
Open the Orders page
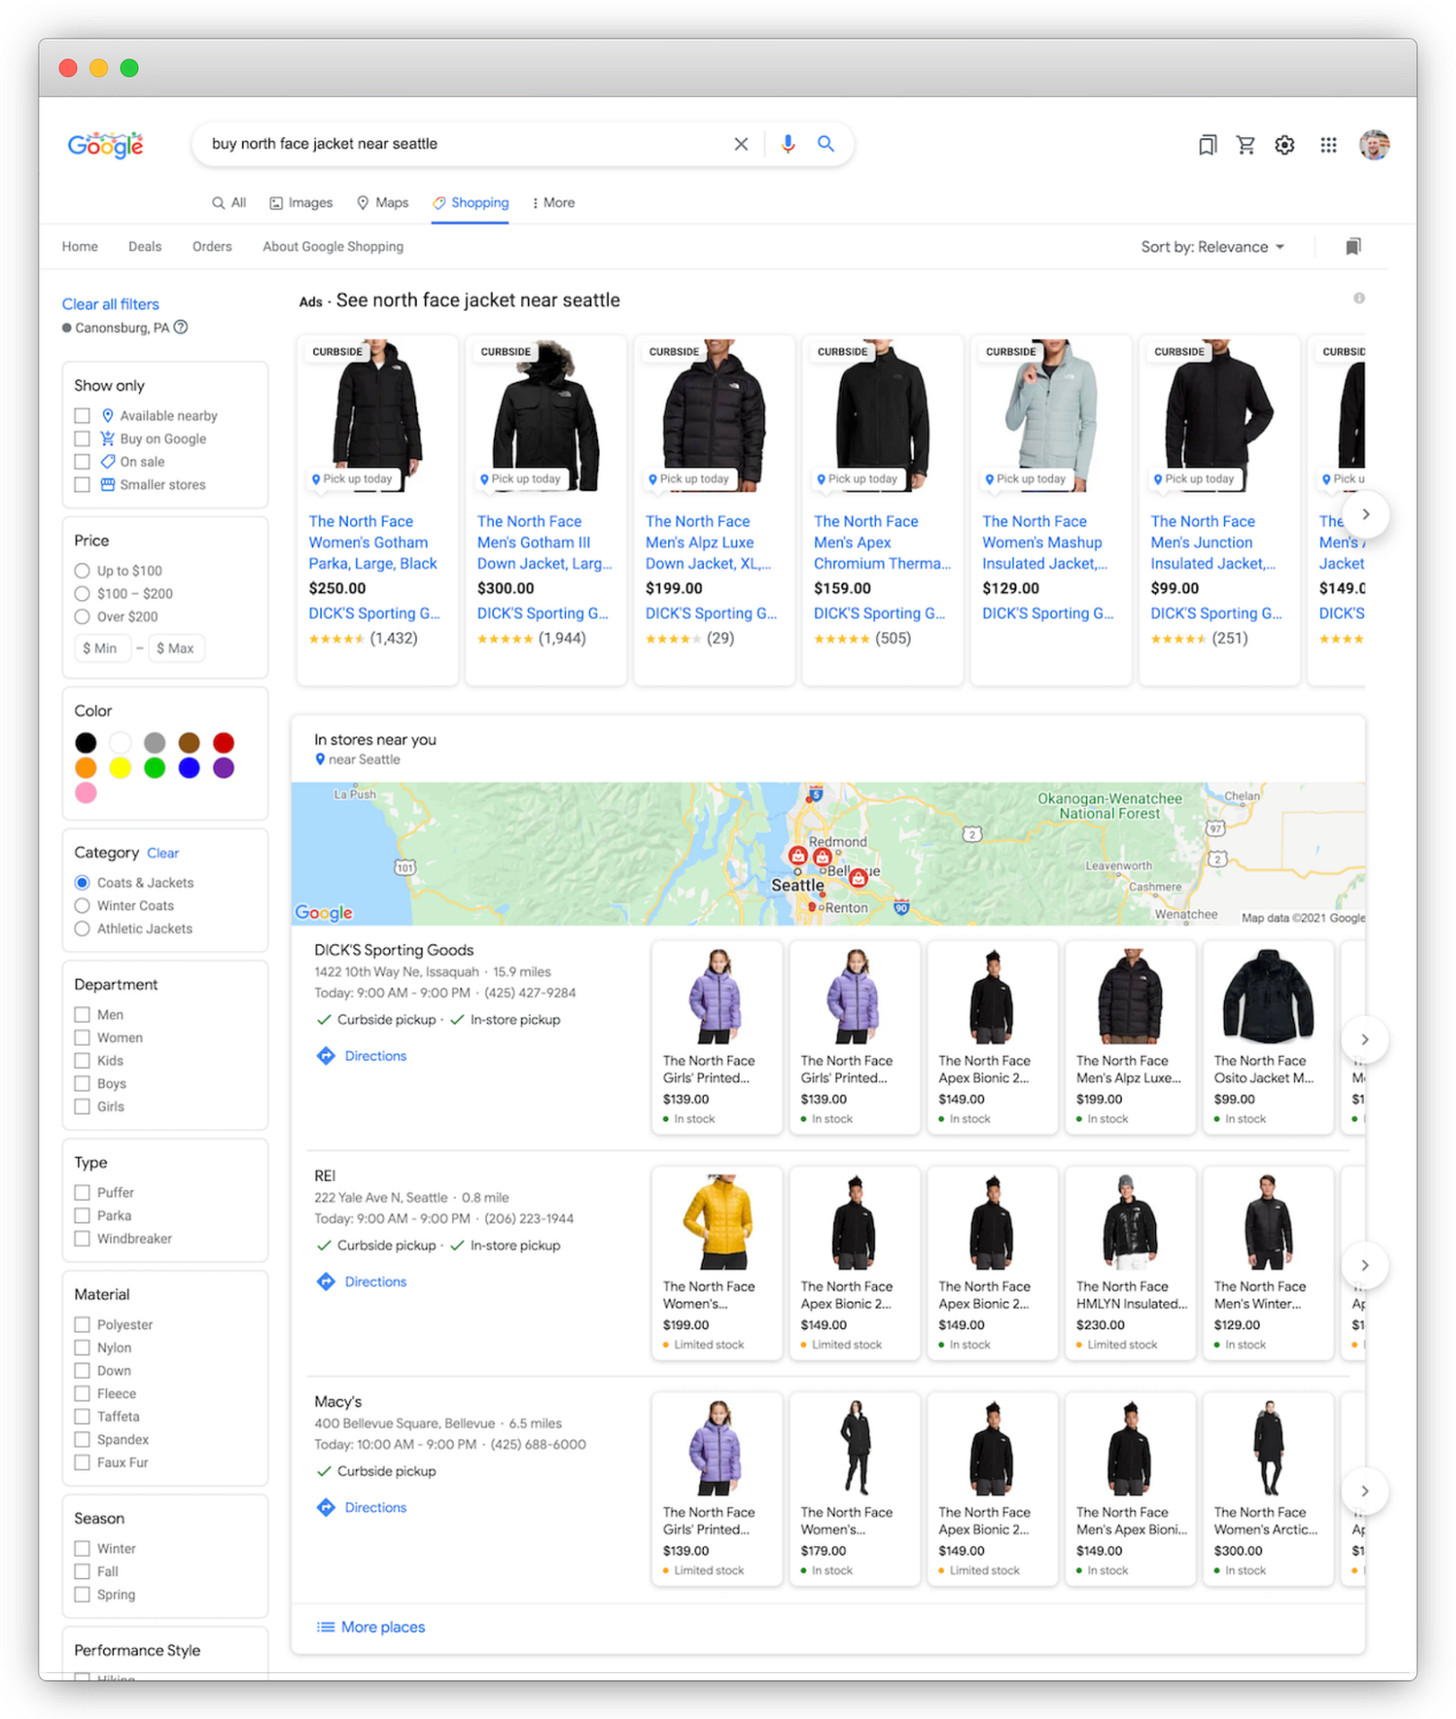coord(212,246)
